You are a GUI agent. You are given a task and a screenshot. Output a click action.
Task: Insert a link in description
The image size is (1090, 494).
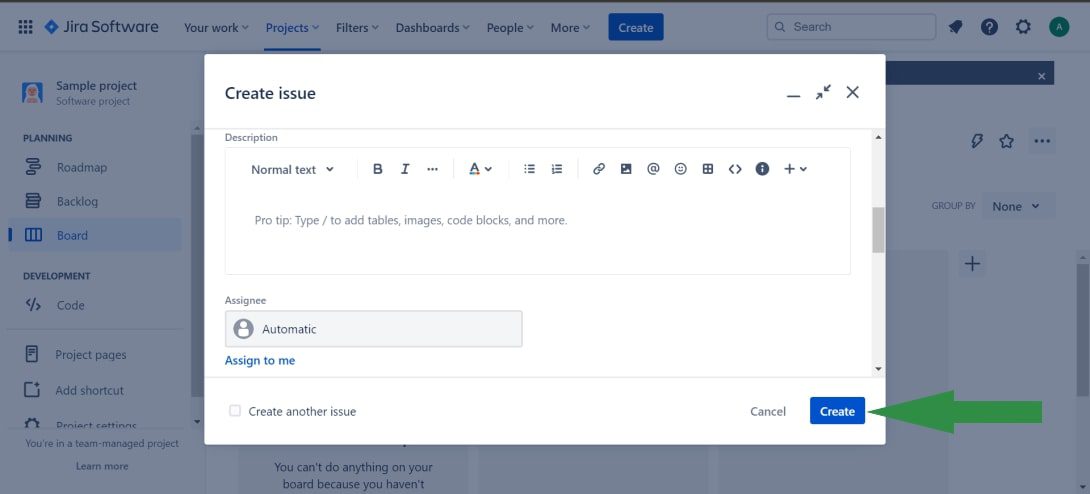pyautogui.click(x=599, y=169)
